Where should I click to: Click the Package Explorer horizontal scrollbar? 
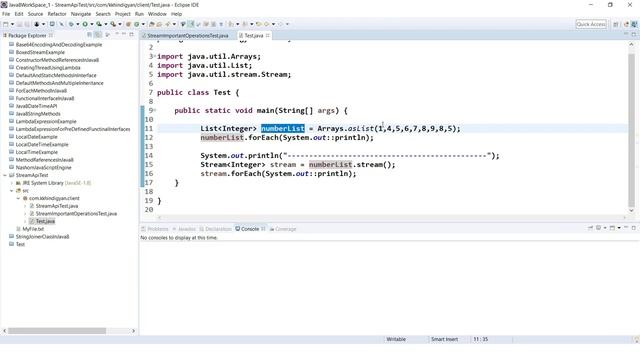tap(57, 331)
